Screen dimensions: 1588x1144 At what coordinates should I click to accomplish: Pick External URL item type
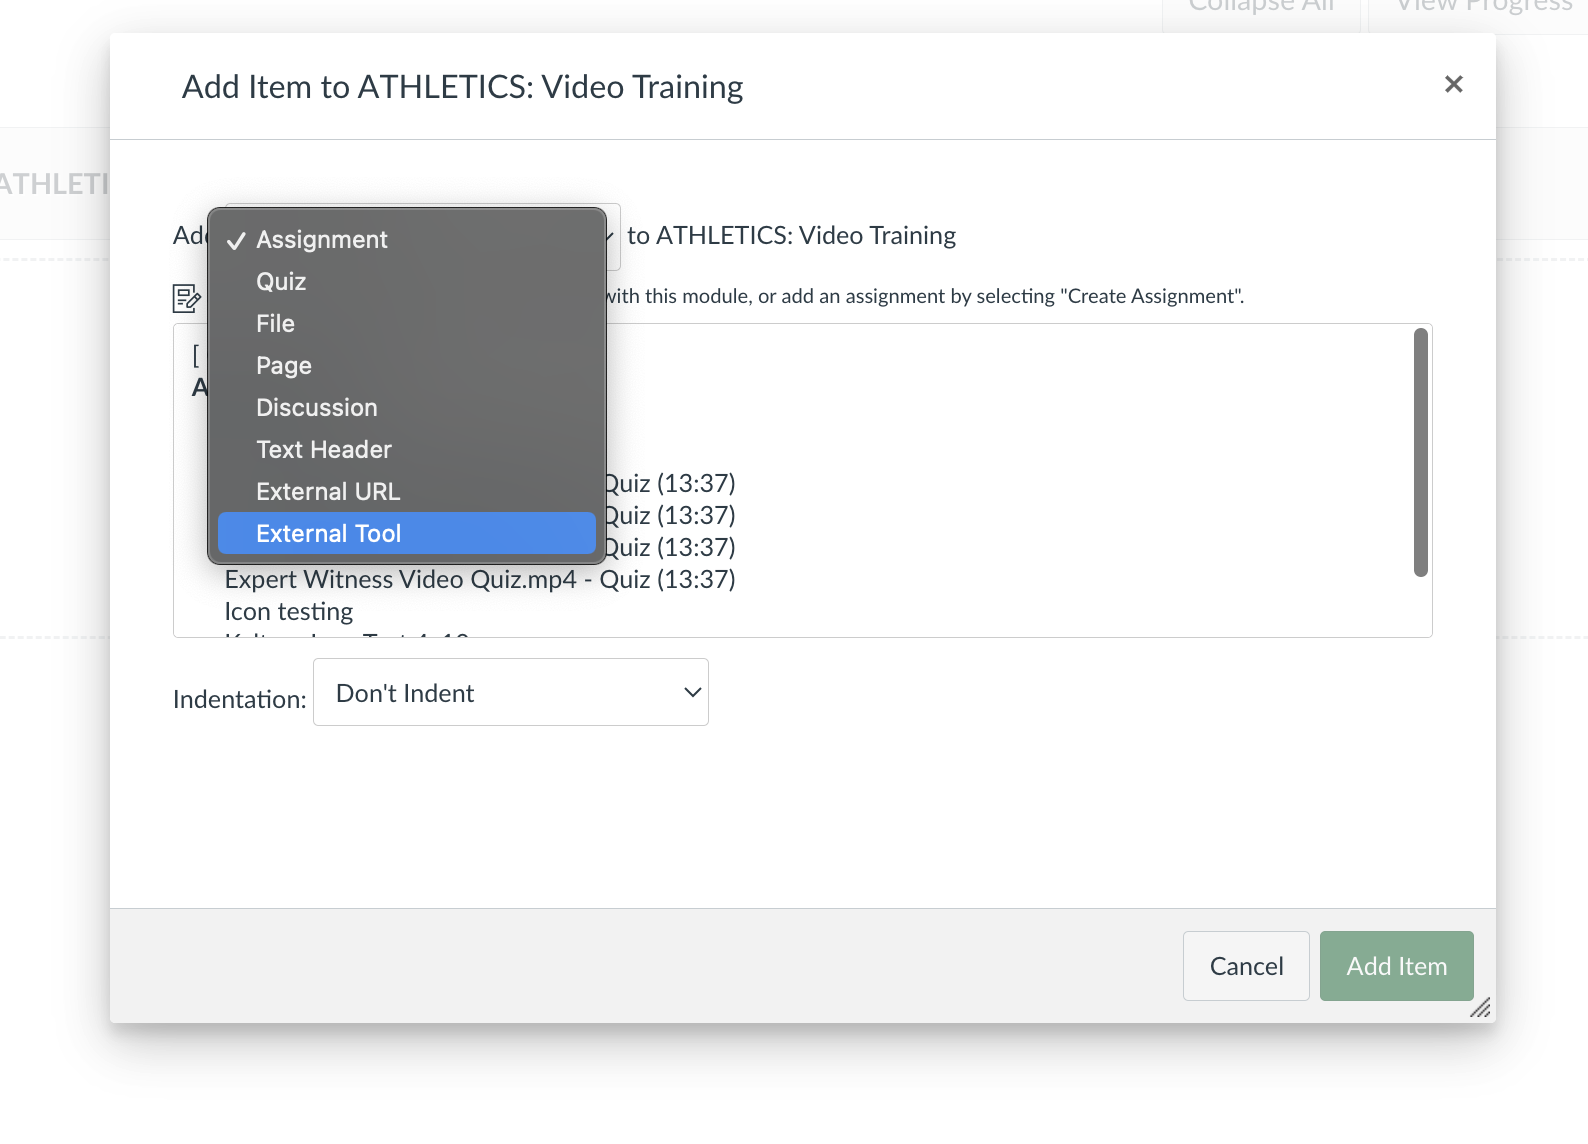click(x=327, y=492)
